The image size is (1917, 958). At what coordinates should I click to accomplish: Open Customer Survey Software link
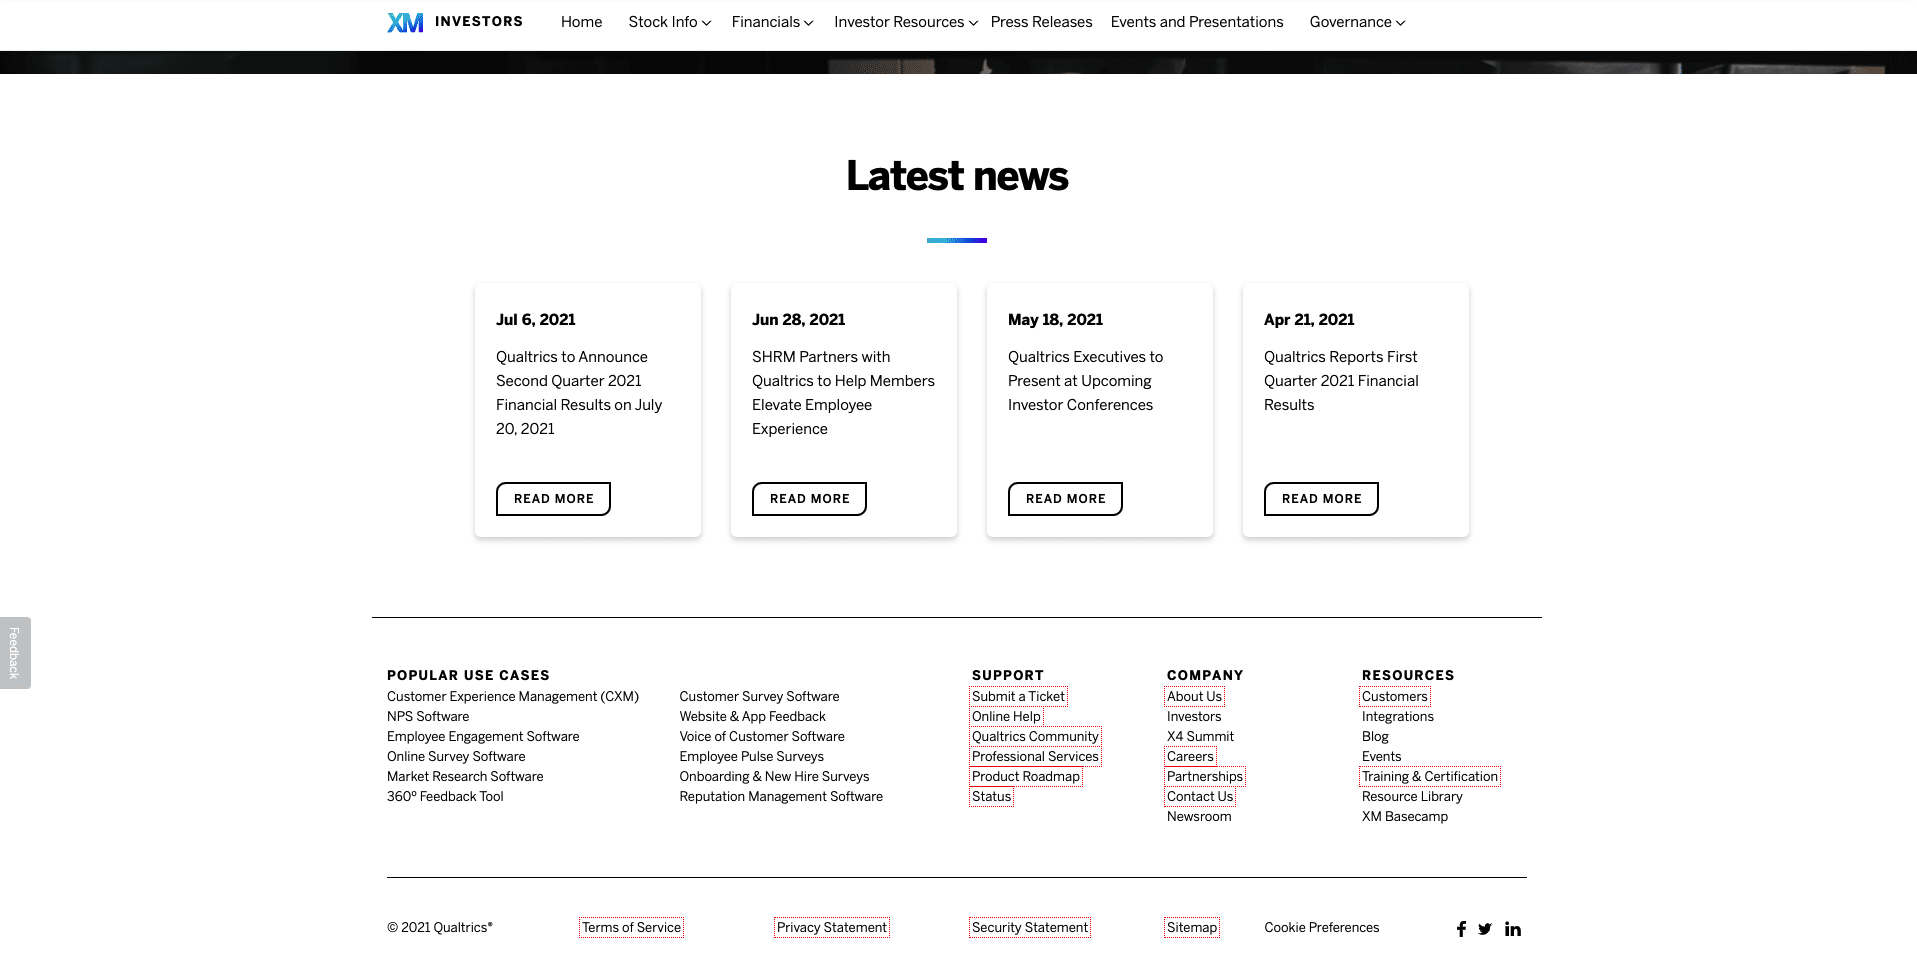pos(759,697)
